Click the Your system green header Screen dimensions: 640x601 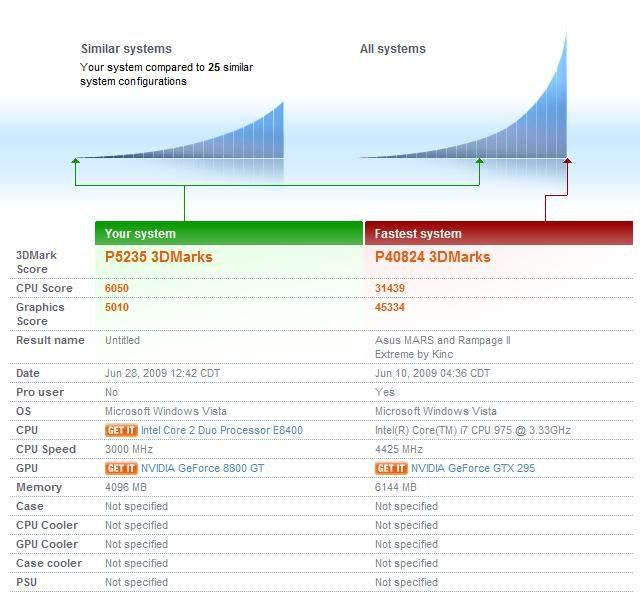click(229, 233)
